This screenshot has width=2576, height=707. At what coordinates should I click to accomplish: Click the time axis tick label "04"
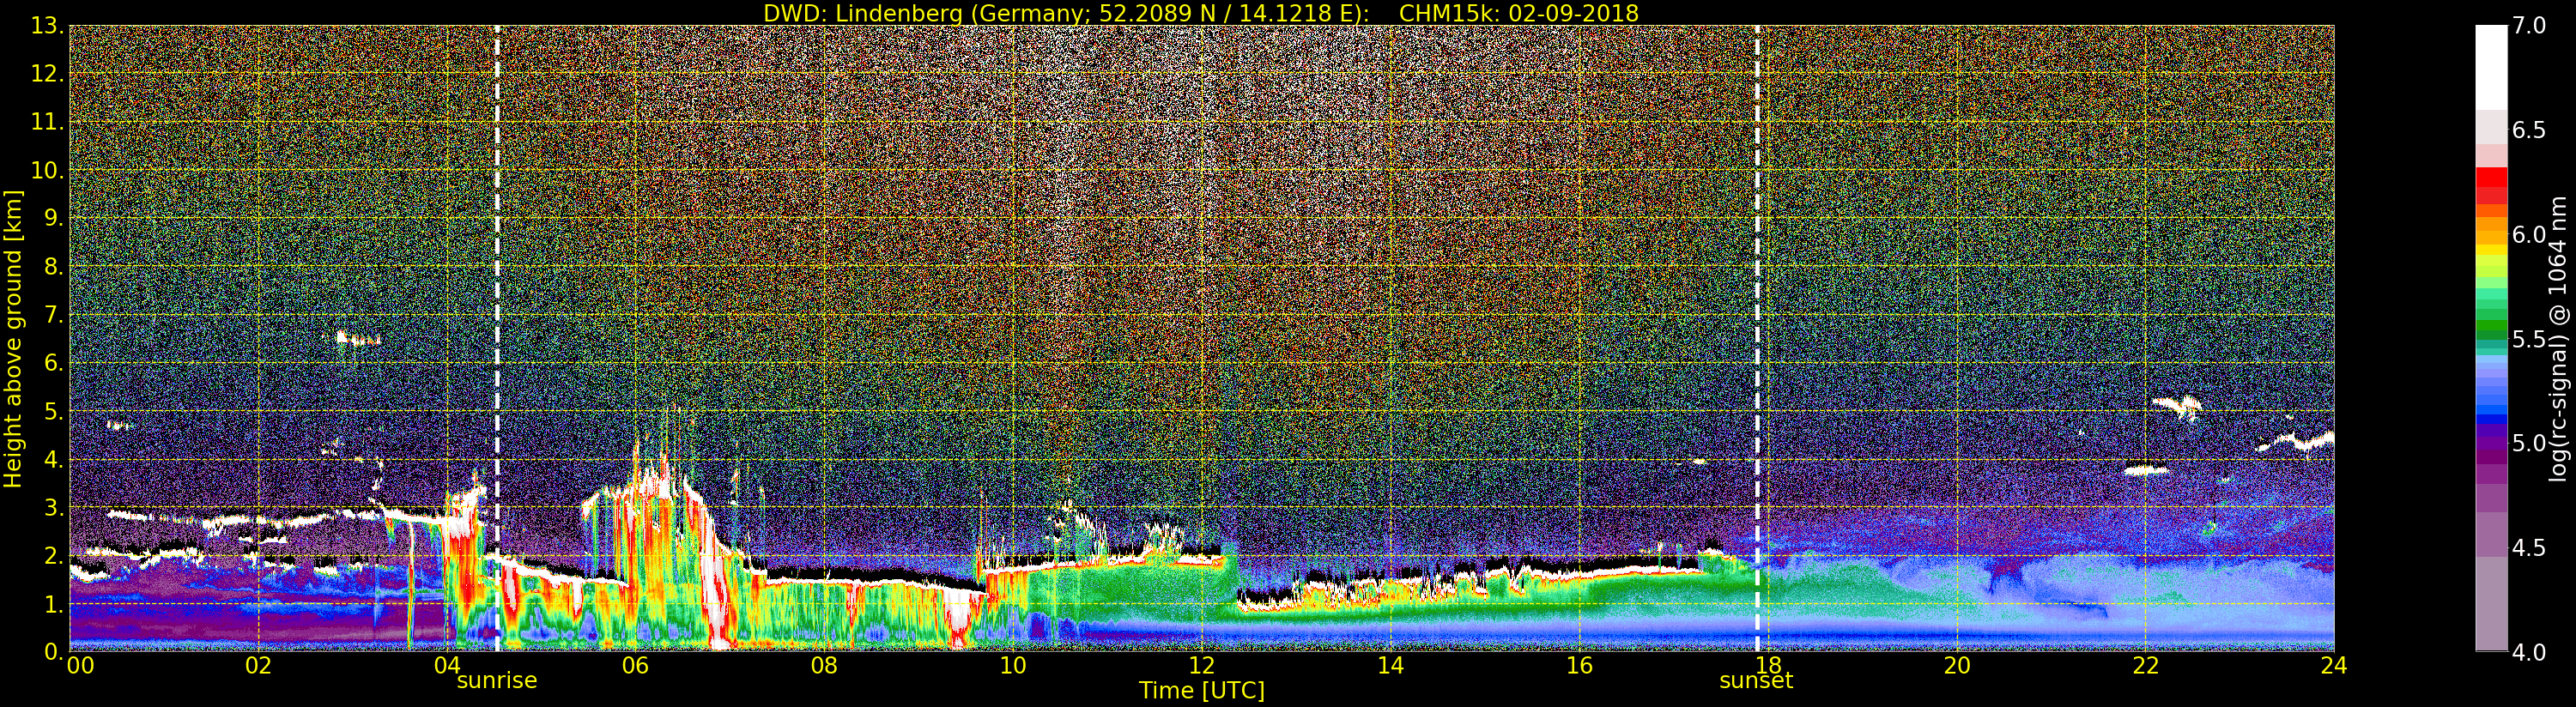pyautogui.click(x=447, y=666)
